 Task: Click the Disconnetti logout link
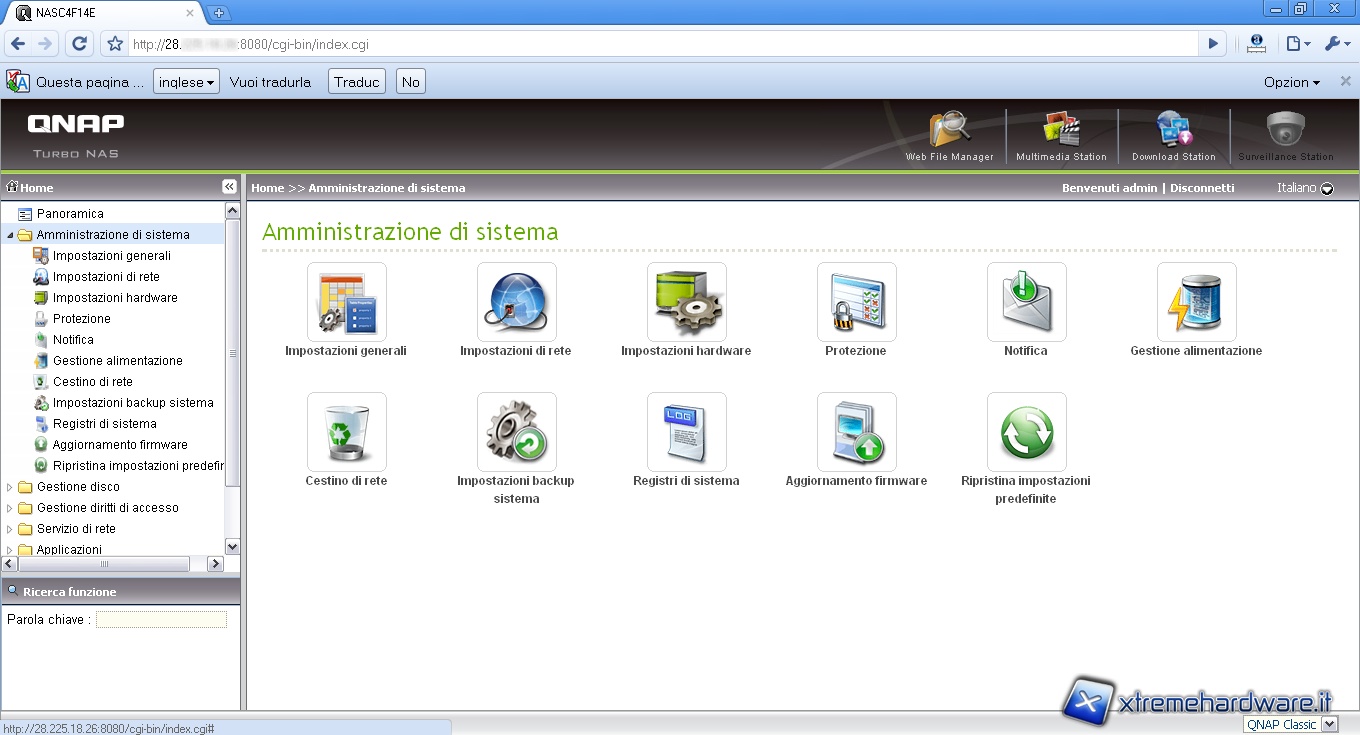[x=1202, y=188]
